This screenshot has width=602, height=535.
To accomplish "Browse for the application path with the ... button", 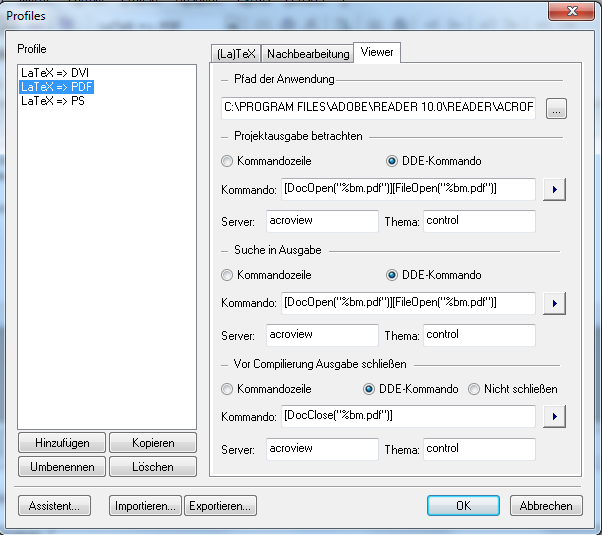I will pos(556,109).
